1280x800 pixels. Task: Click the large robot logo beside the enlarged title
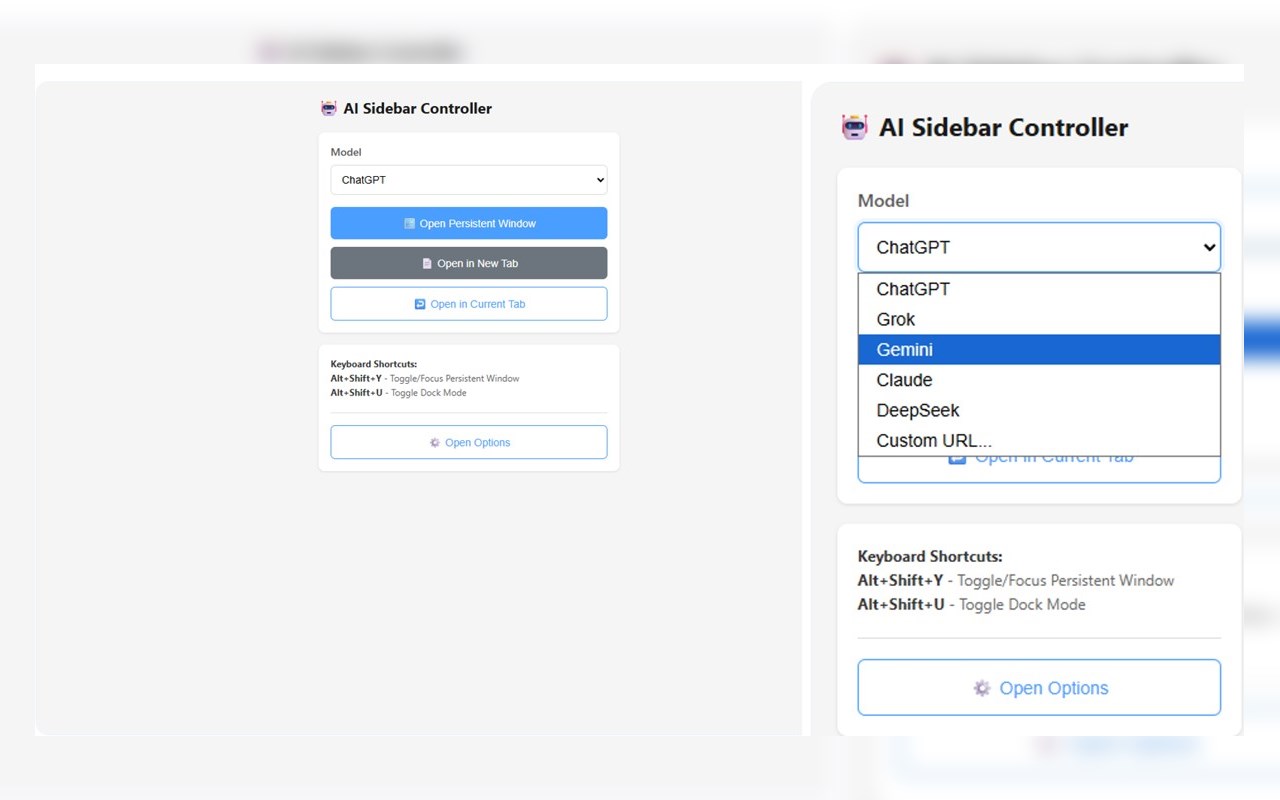click(855, 127)
